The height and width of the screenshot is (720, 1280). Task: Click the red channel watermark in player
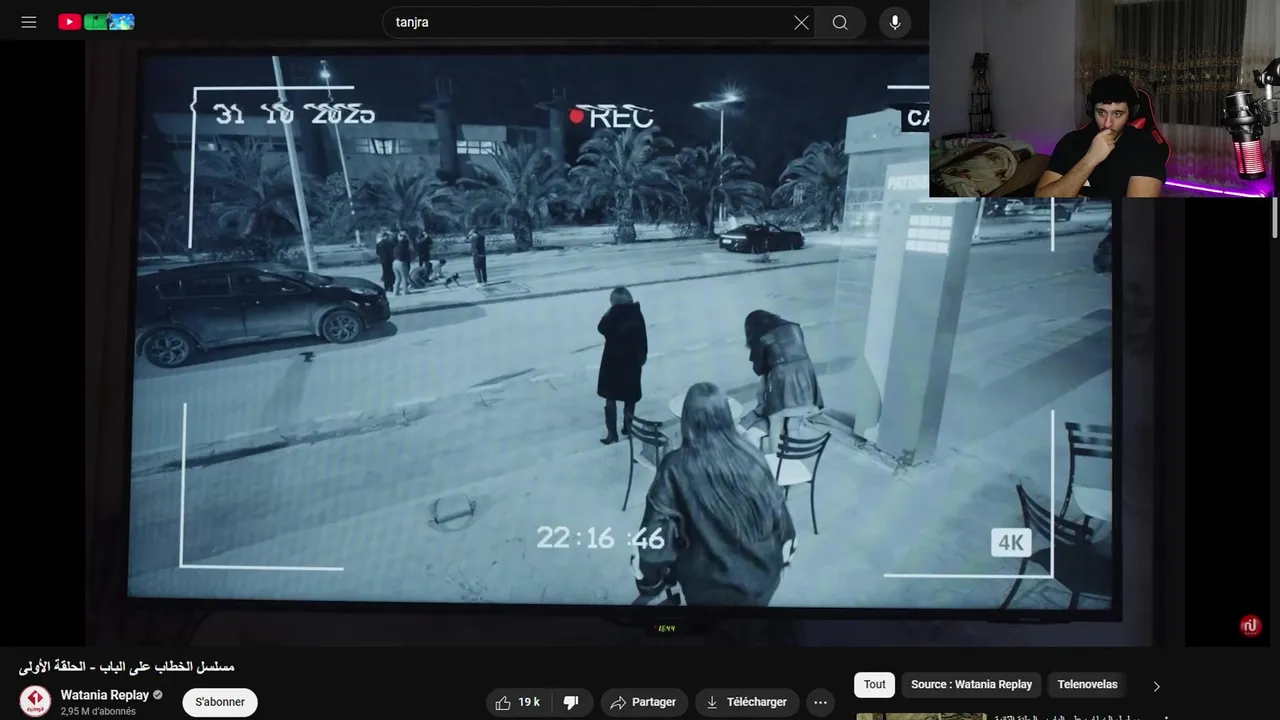(x=1250, y=626)
